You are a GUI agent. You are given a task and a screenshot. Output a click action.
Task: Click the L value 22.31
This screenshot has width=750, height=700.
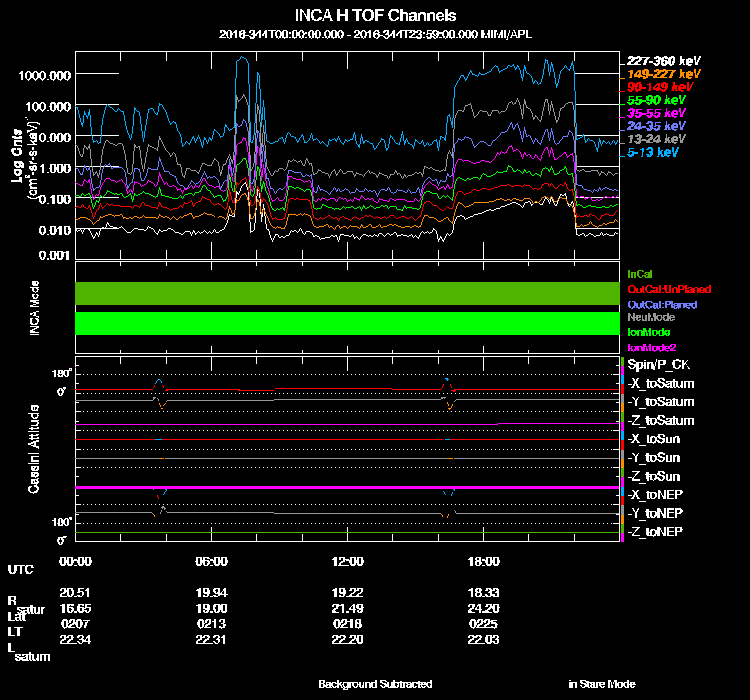[x=211, y=639]
